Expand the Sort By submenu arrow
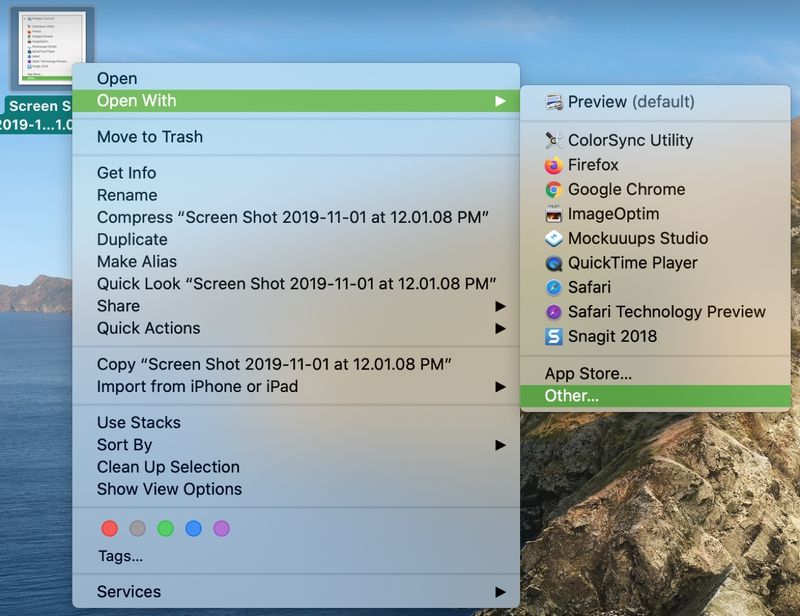The width and height of the screenshot is (800, 616). click(501, 445)
